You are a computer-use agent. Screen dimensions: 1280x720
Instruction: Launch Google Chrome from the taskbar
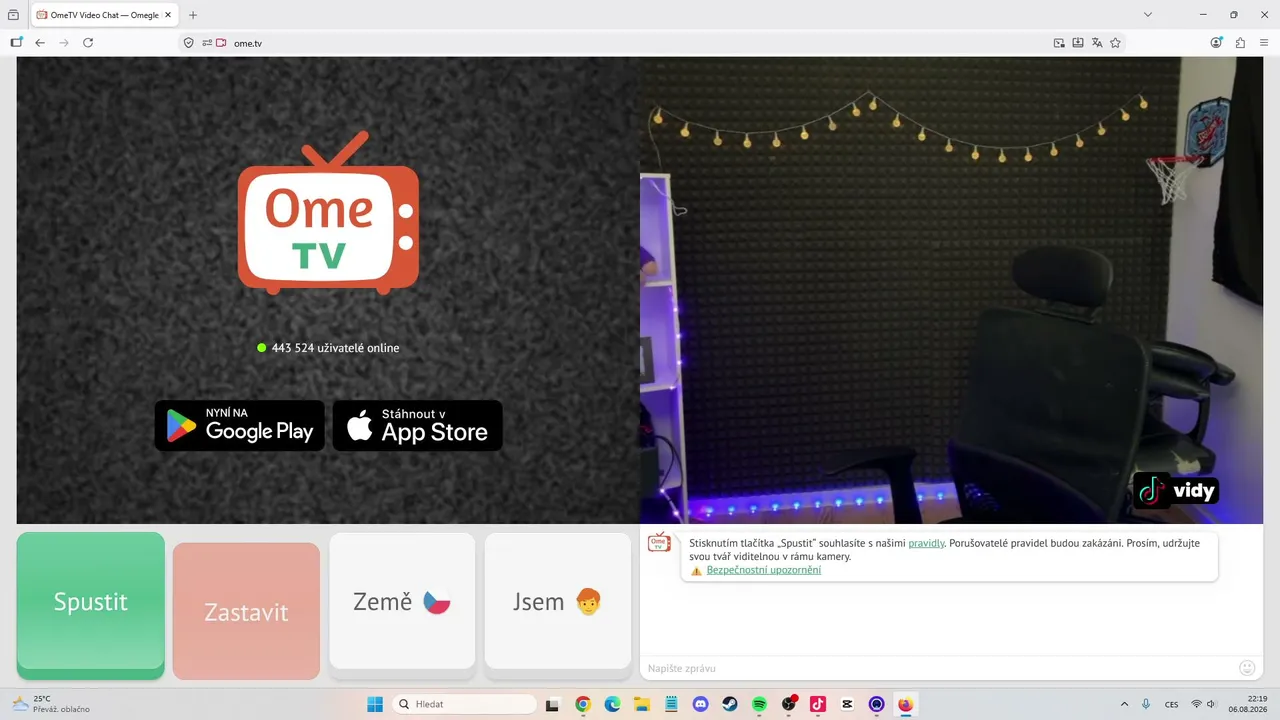[x=583, y=704]
